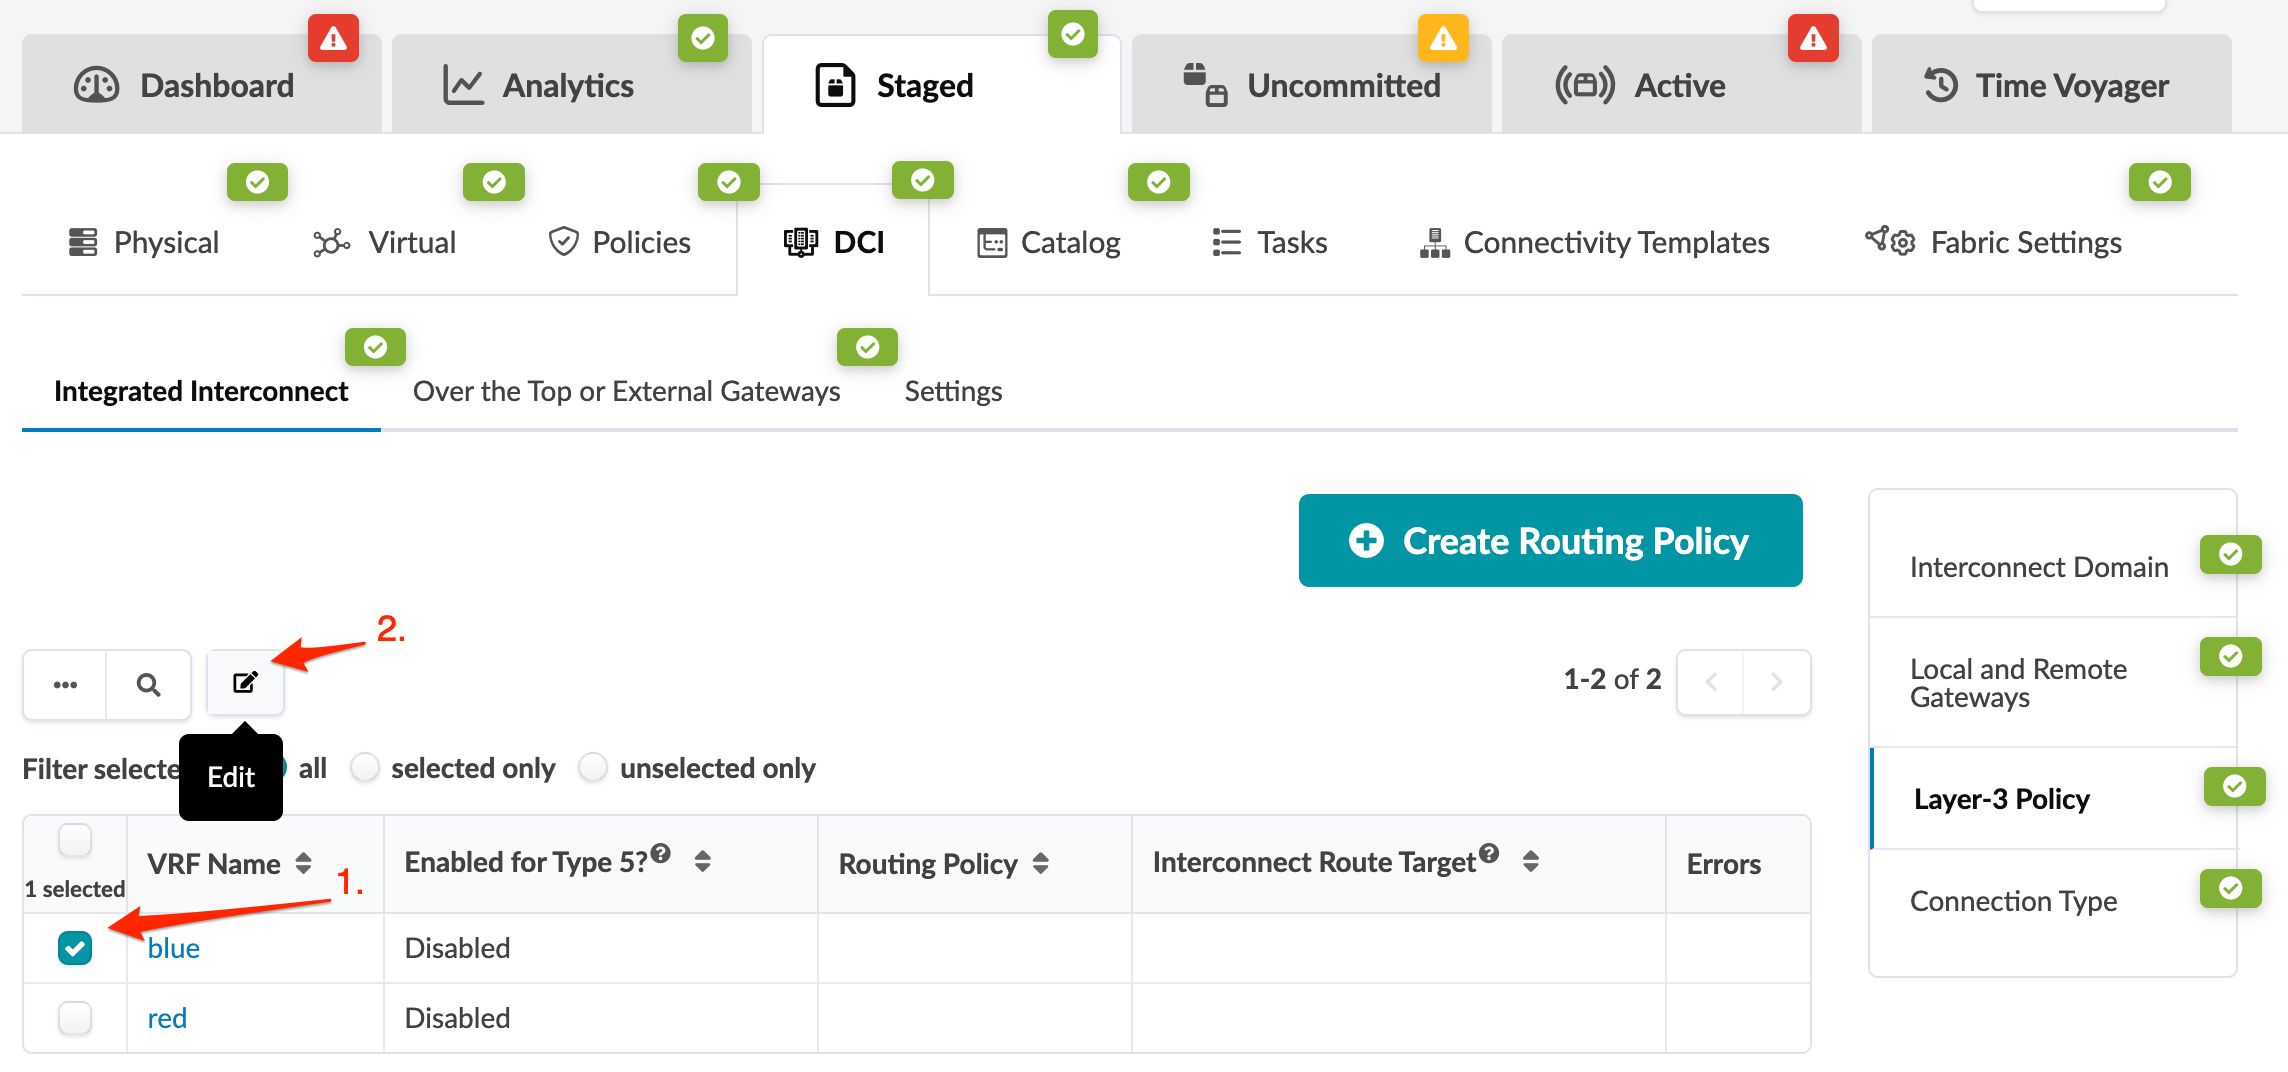The image size is (2288, 1072).
Task: Click the Active tab red alert badge
Action: (1813, 39)
